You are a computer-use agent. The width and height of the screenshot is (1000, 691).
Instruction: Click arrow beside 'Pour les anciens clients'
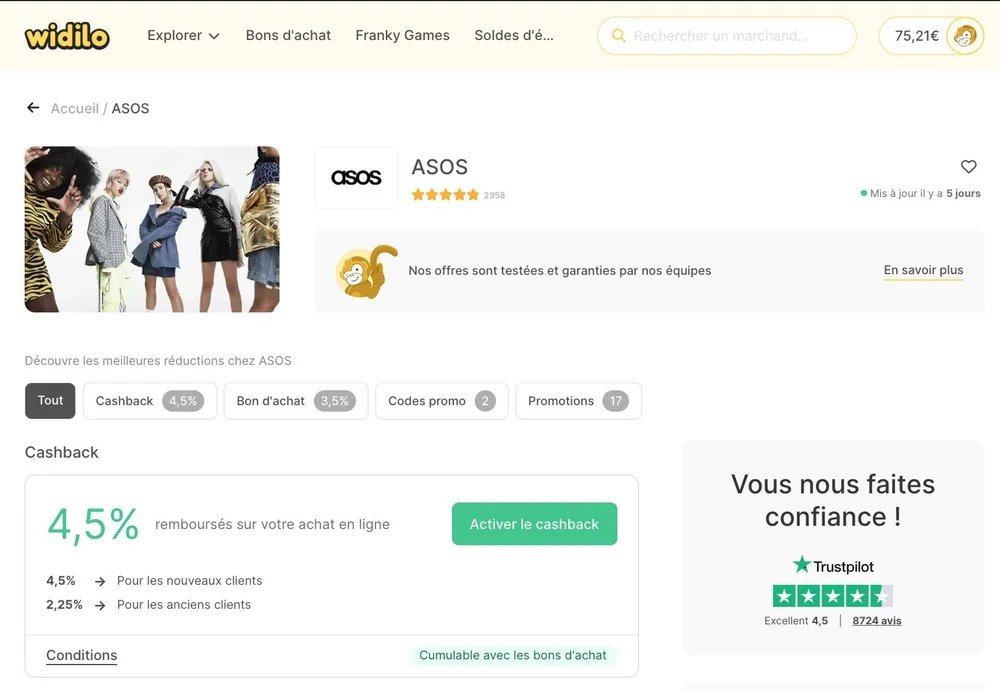pyautogui.click(x=100, y=605)
